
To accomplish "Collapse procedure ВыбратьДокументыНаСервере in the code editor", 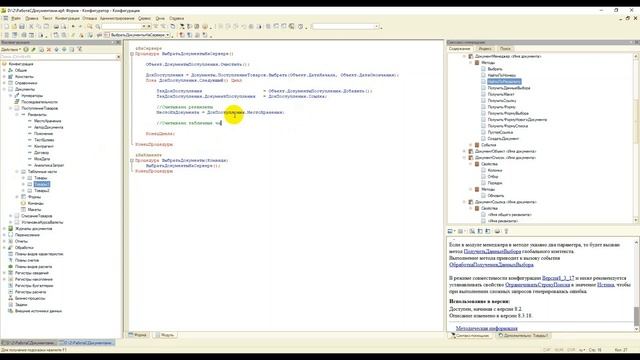I will pyautogui.click(x=132, y=54).
